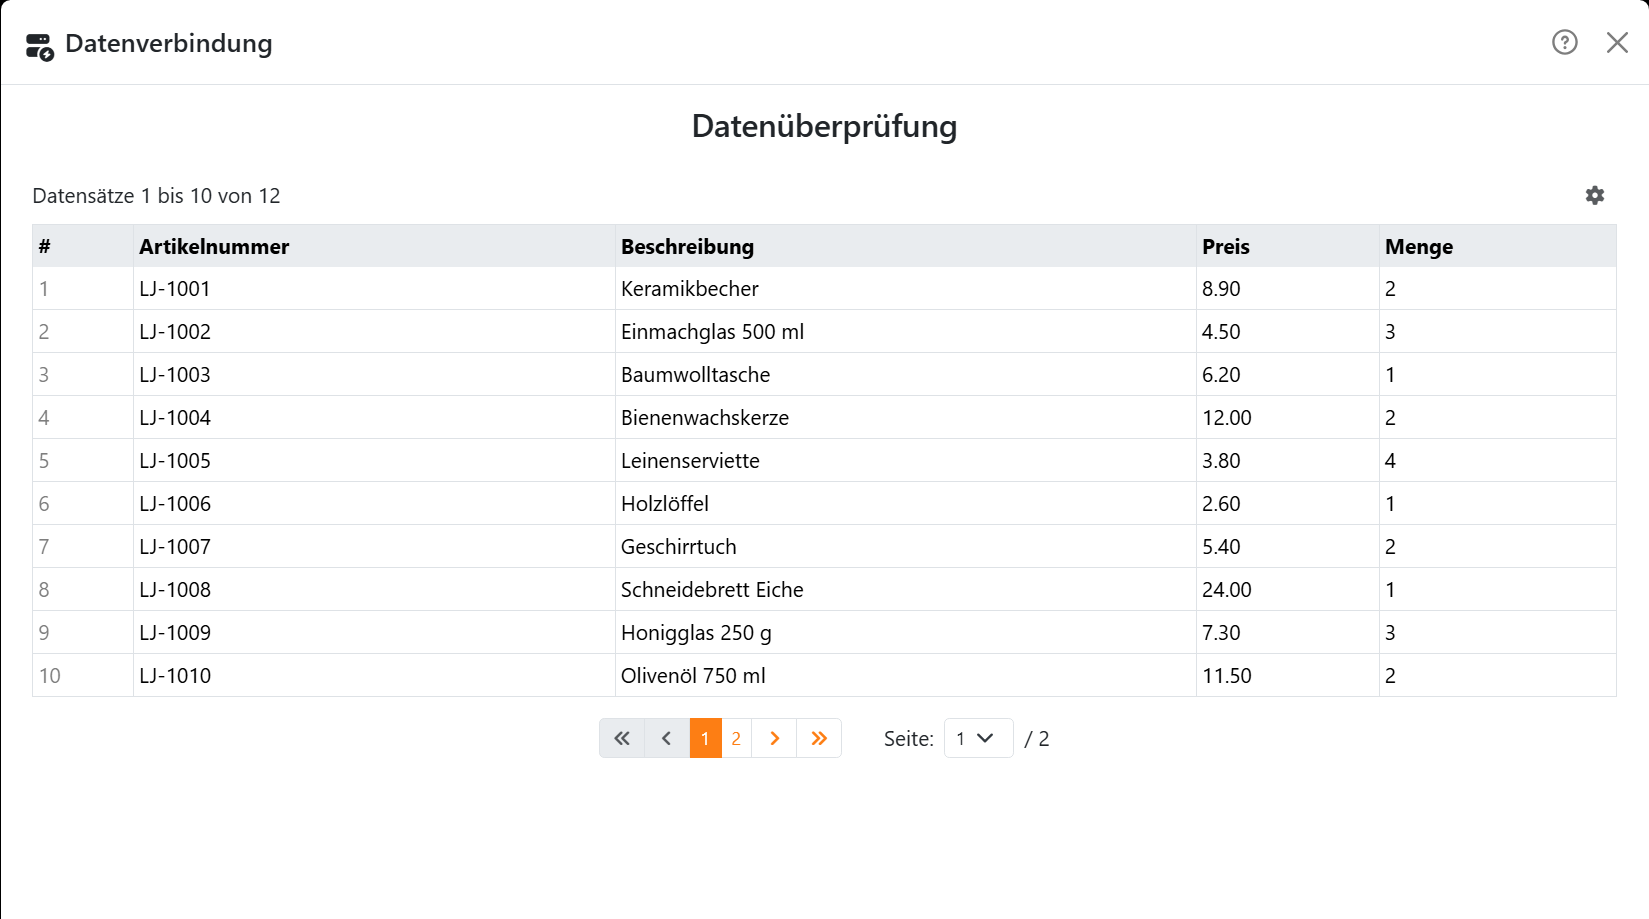
Task: Open the help question mark icon
Action: coord(1564,42)
